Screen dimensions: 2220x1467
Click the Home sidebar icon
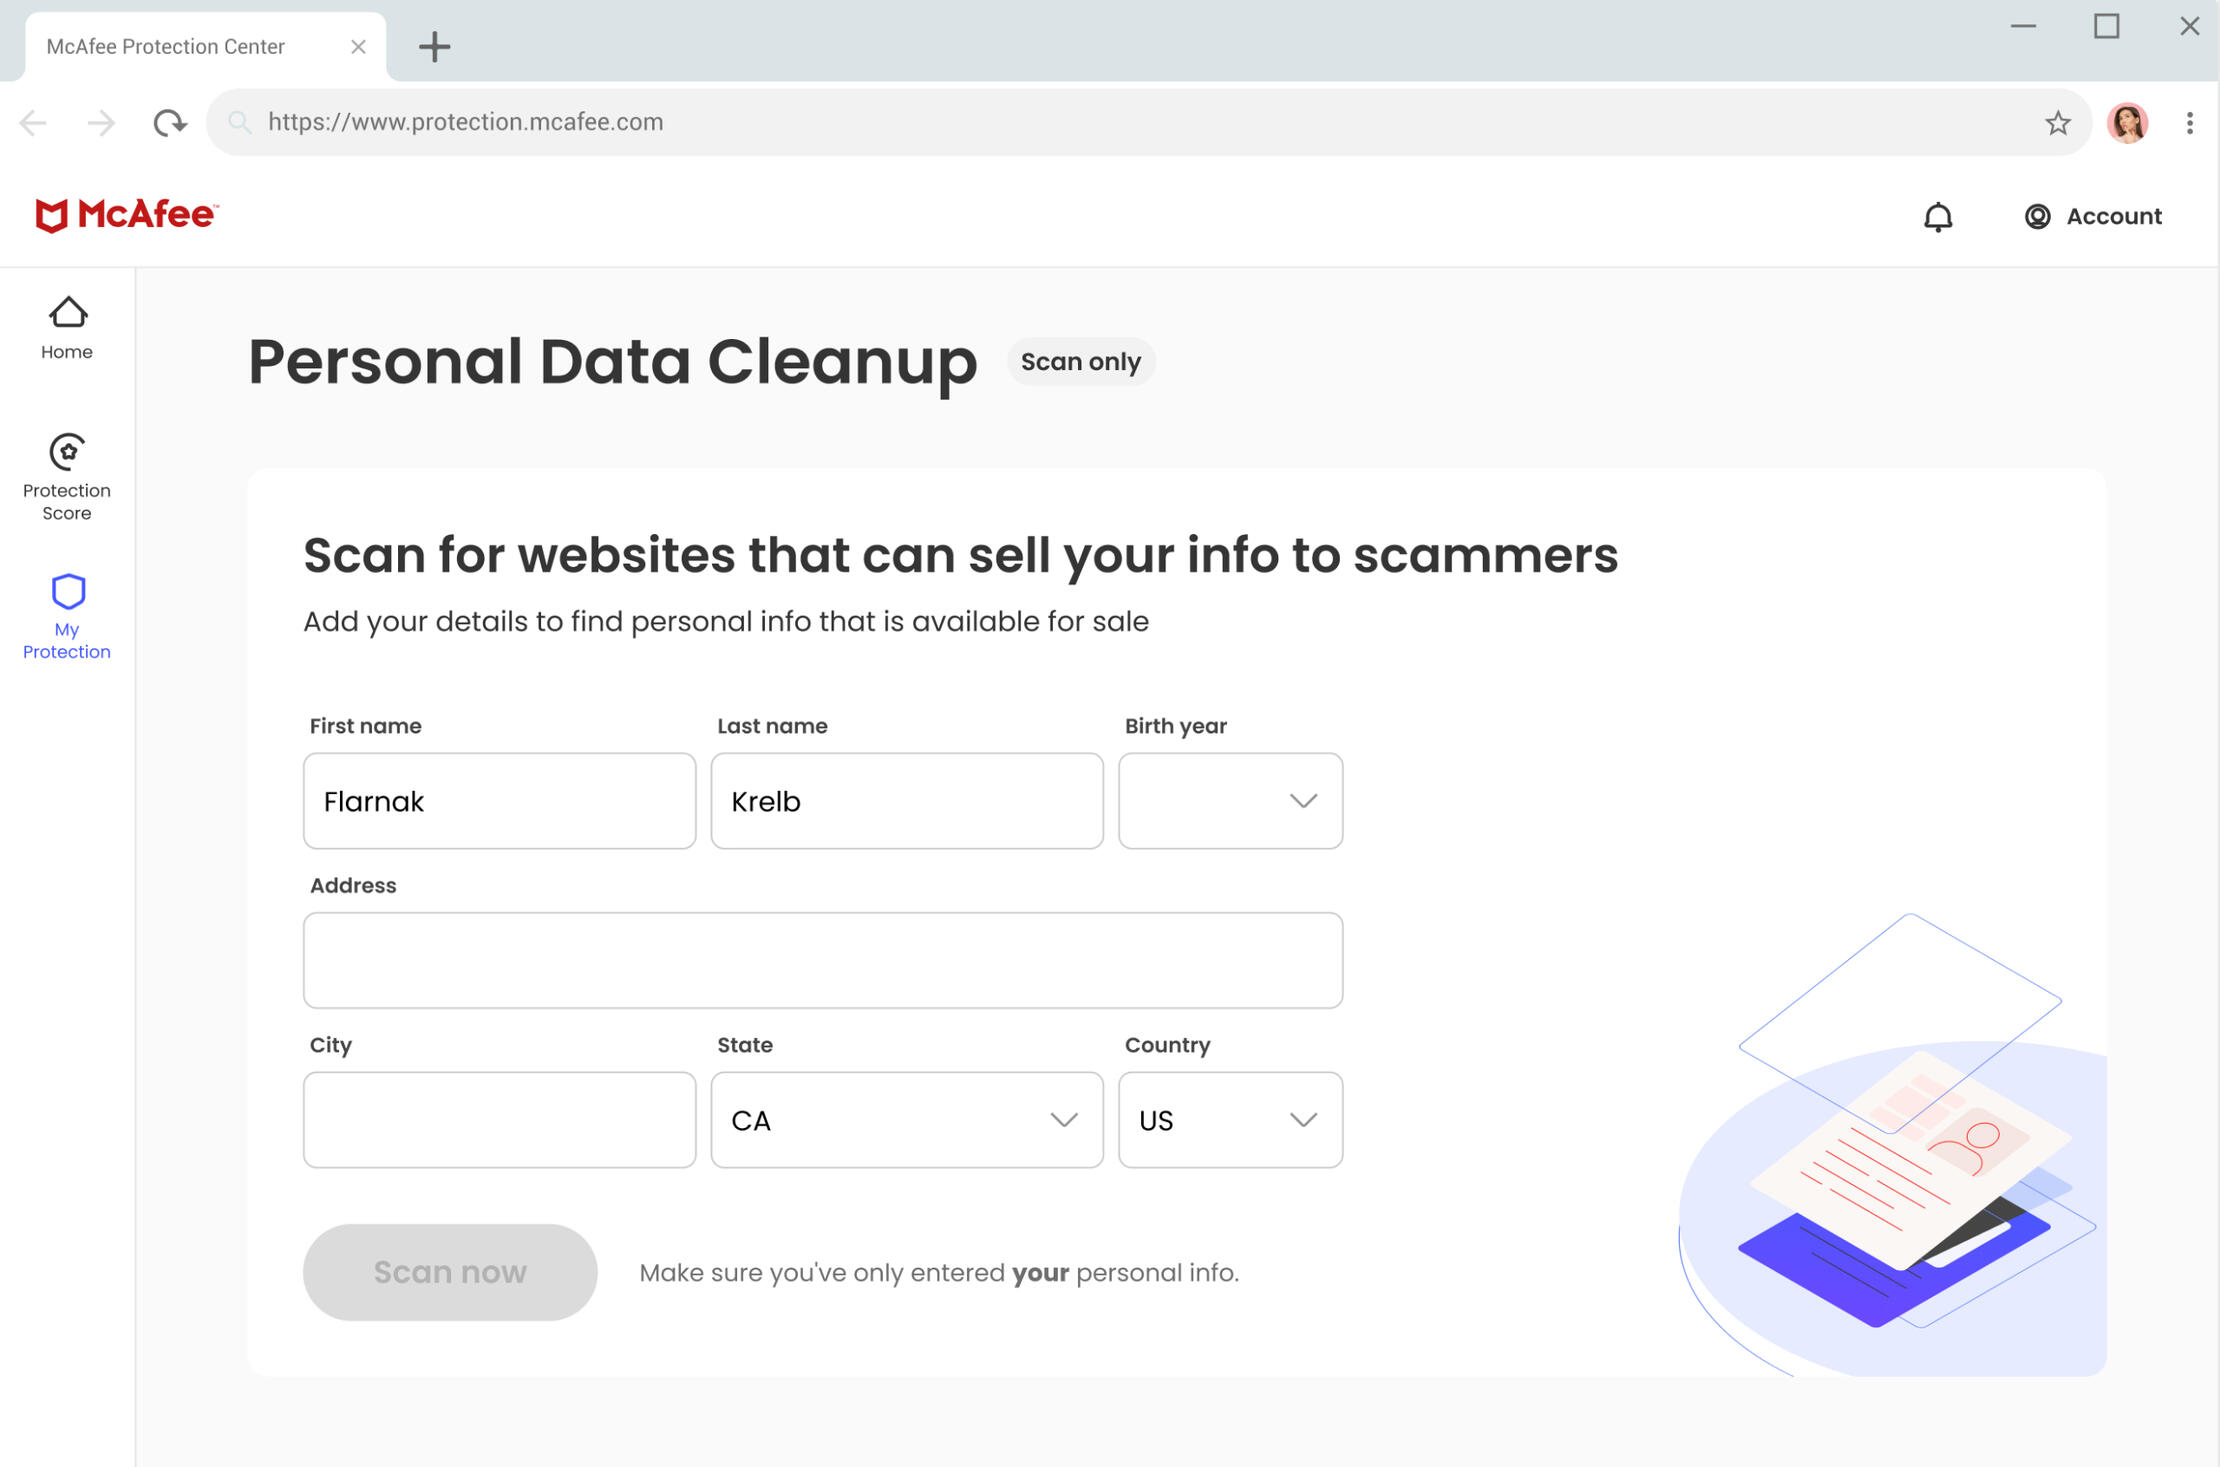tap(67, 328)
